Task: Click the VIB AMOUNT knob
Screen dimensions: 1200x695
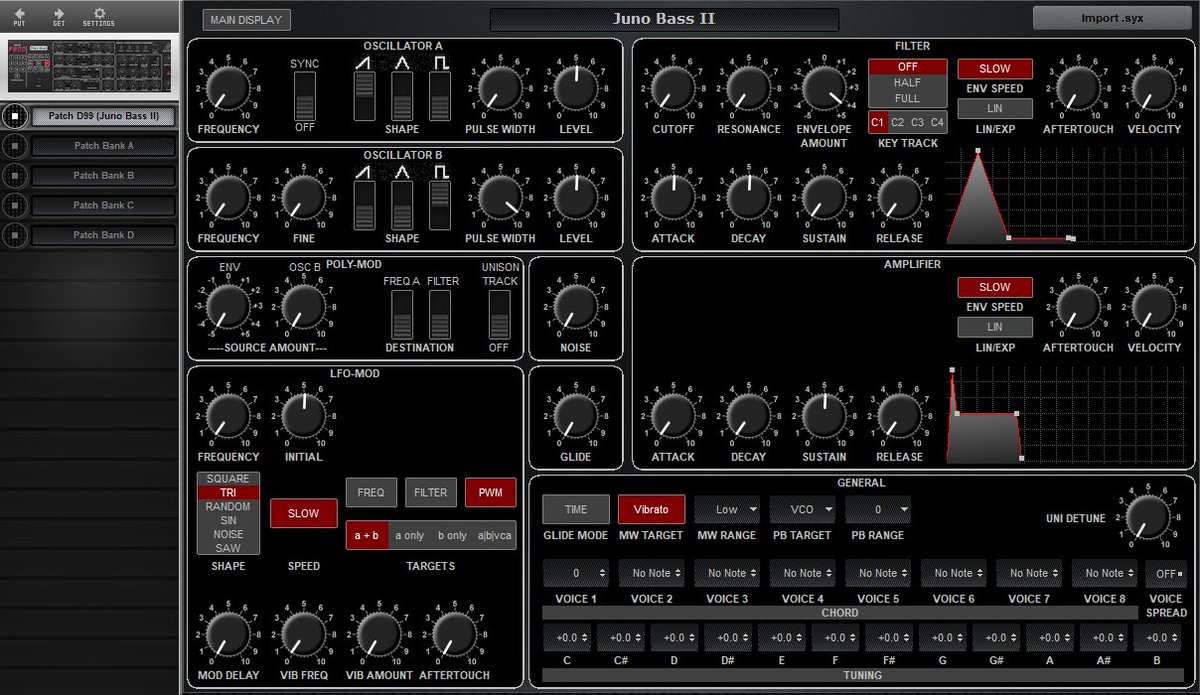Action: [379, 633]
